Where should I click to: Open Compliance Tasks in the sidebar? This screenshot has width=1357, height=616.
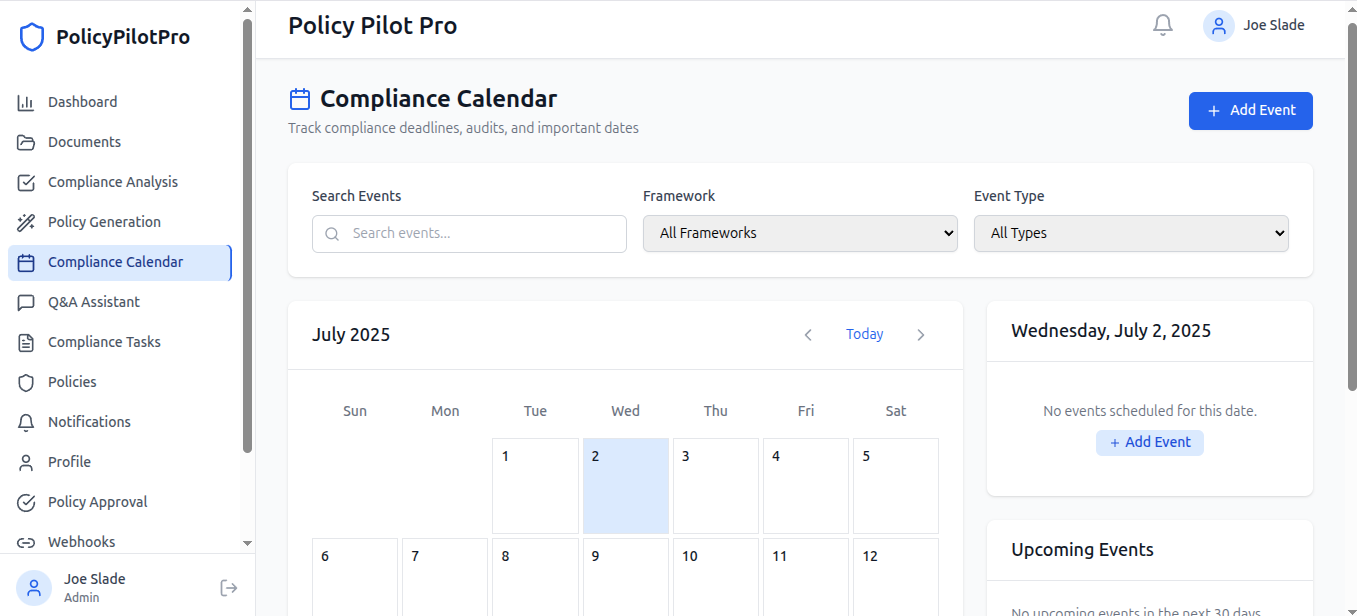[x=104, y=342]
